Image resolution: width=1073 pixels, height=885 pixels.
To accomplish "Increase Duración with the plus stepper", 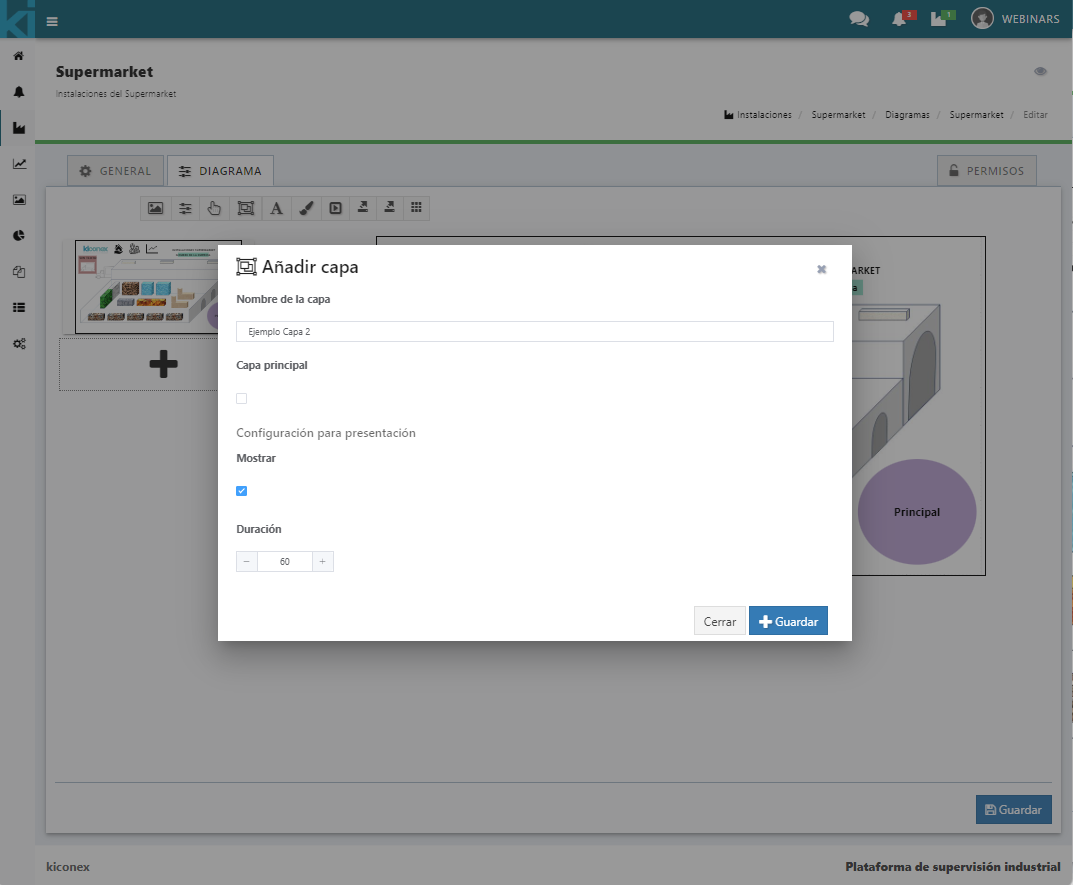I will [322, 562].
